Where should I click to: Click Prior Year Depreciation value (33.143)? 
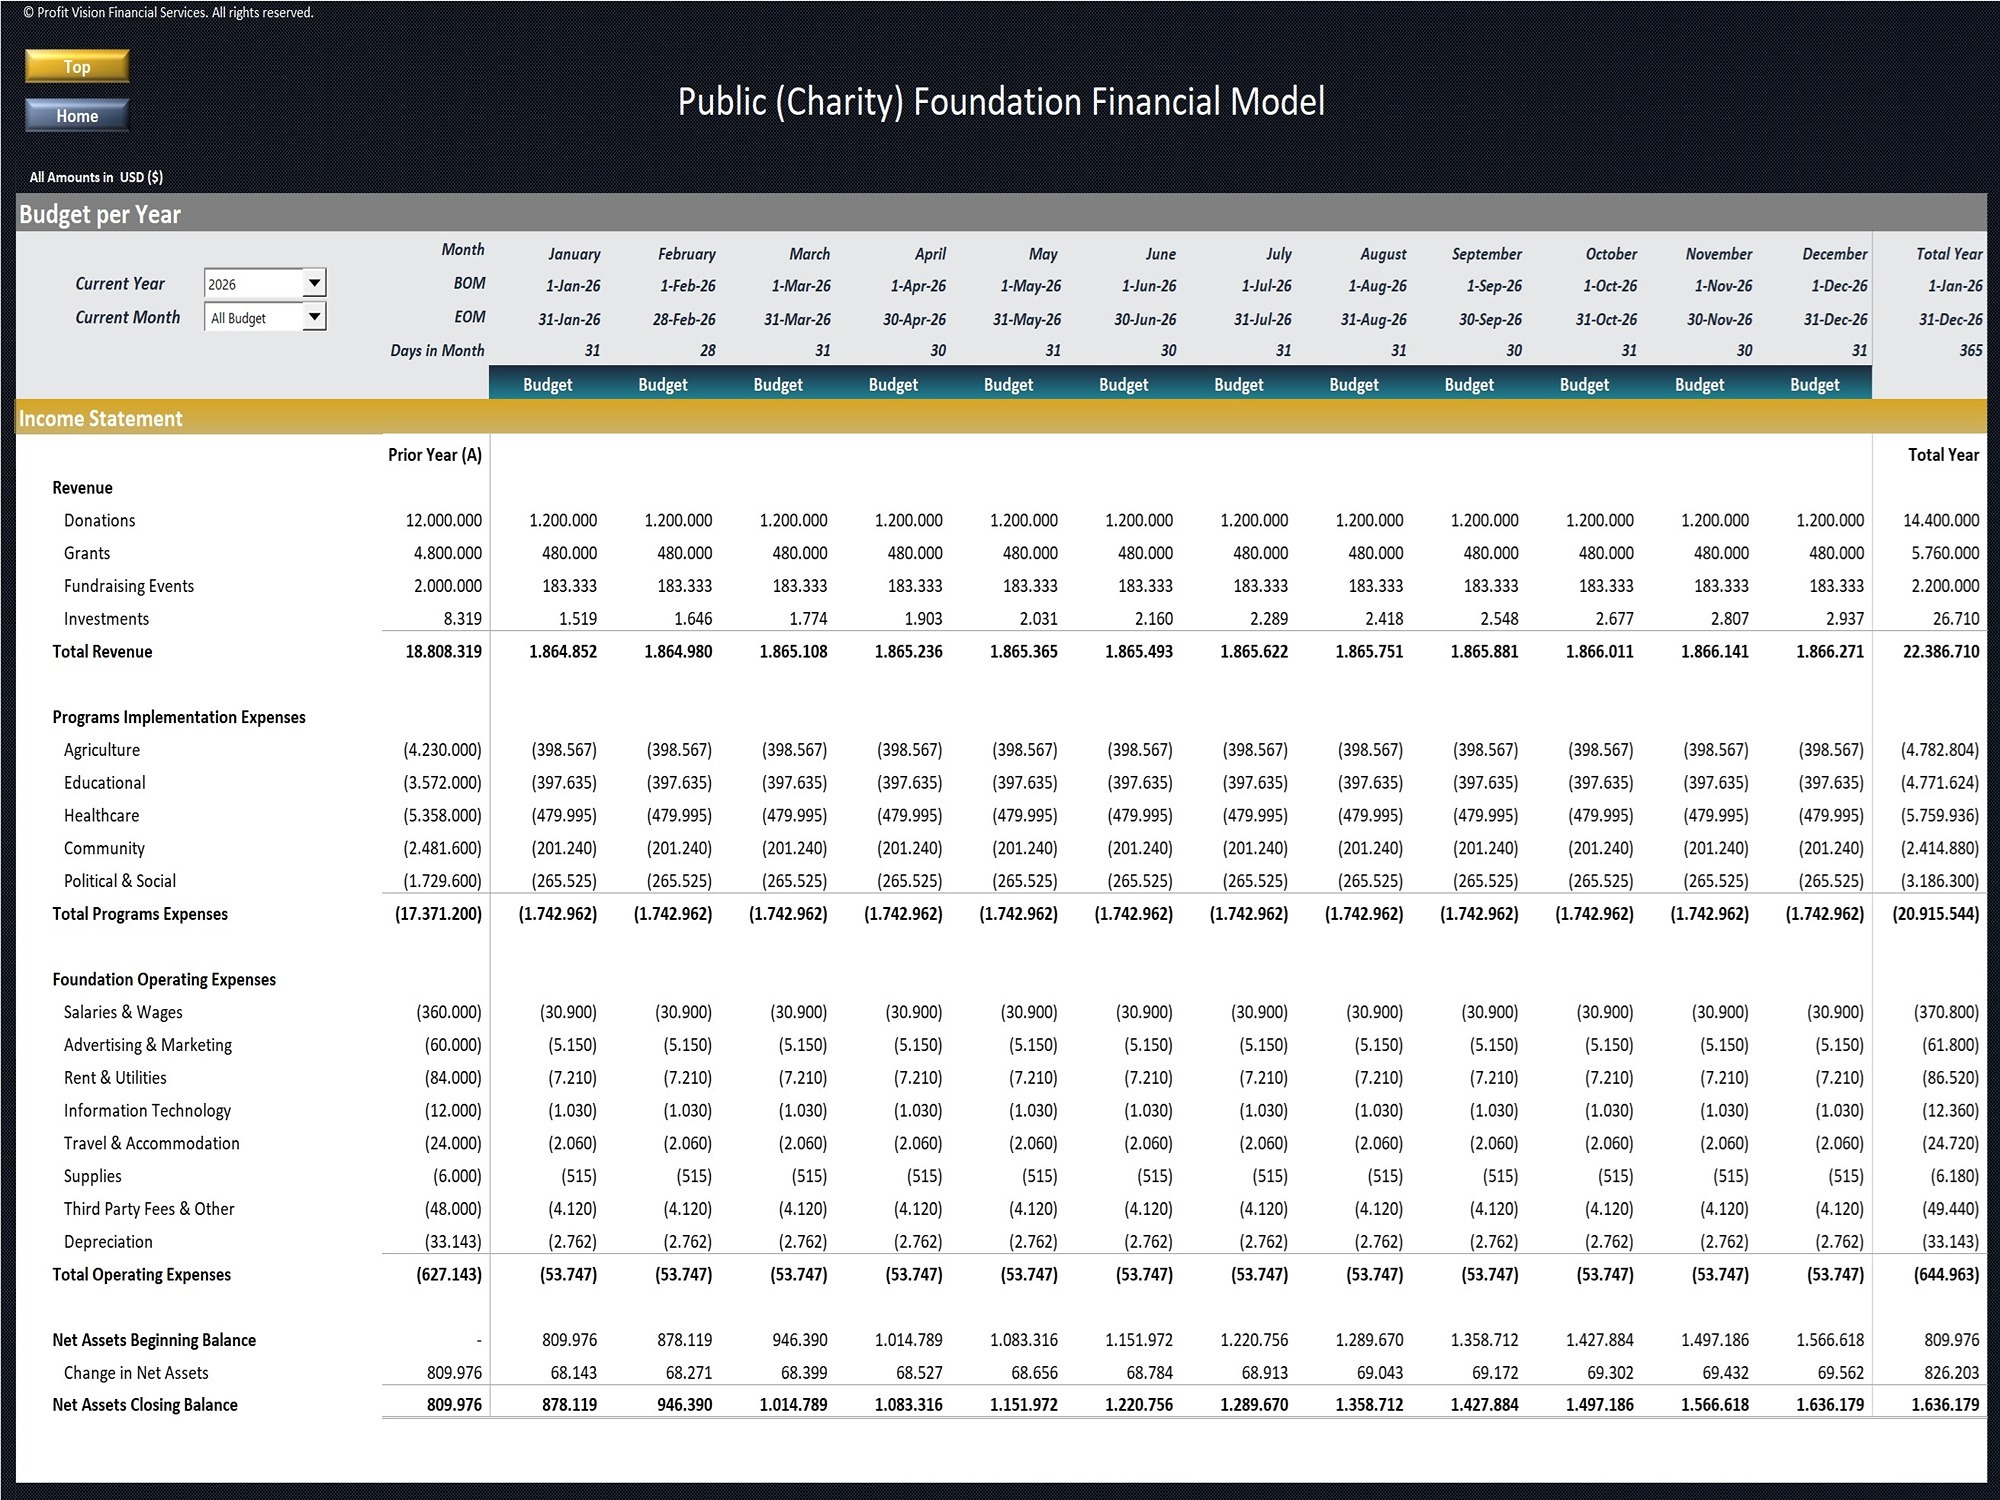pos(453,1242)
